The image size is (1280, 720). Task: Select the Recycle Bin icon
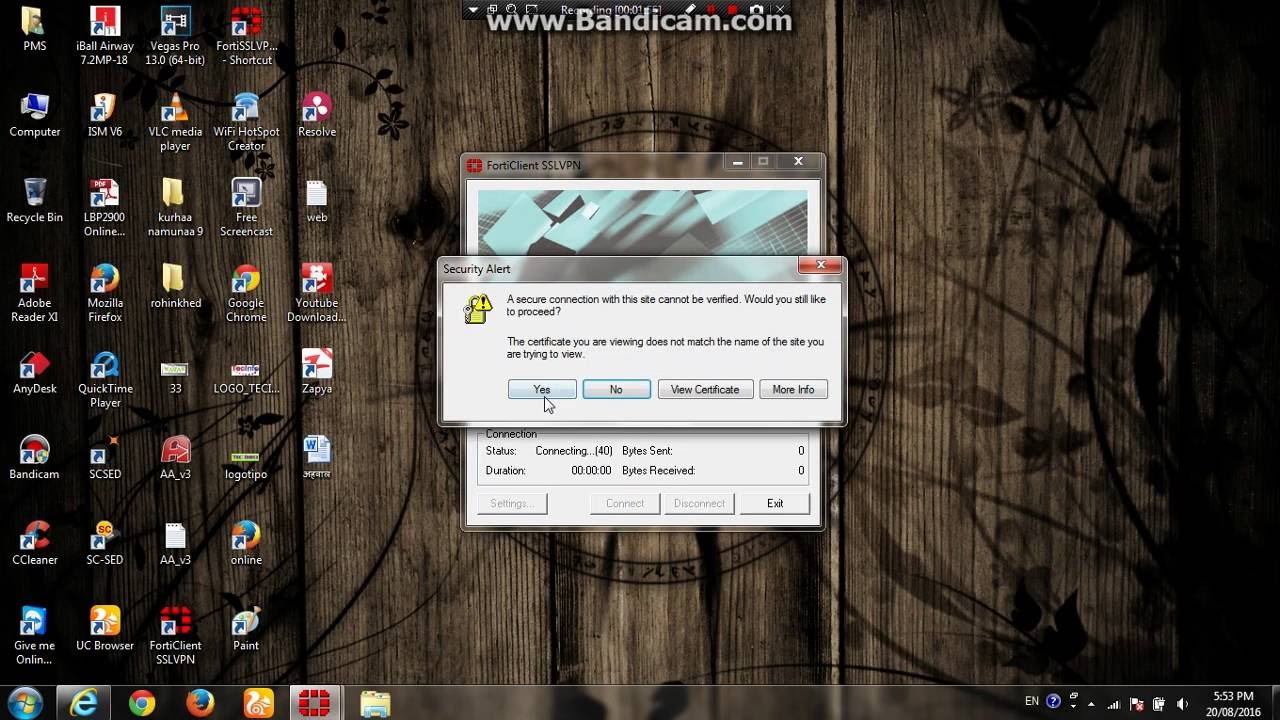(x=35, y=200)
